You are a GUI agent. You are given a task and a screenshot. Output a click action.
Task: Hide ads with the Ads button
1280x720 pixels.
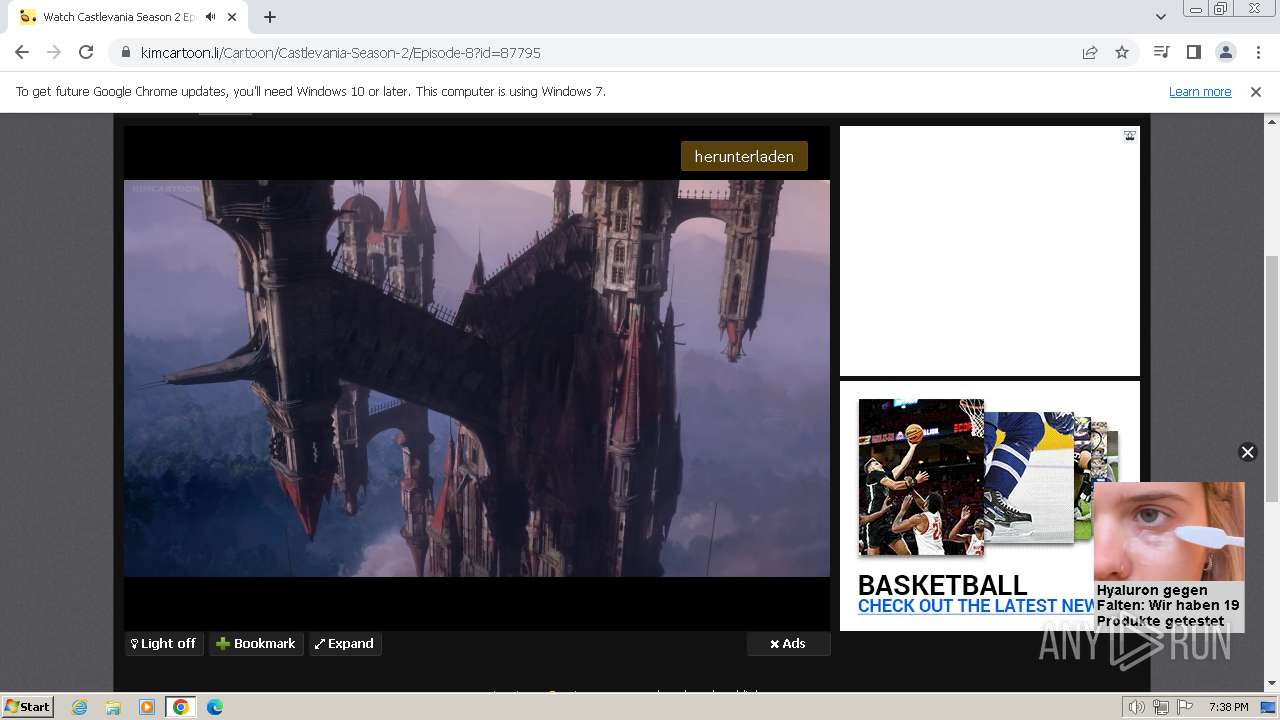[788, 643]
